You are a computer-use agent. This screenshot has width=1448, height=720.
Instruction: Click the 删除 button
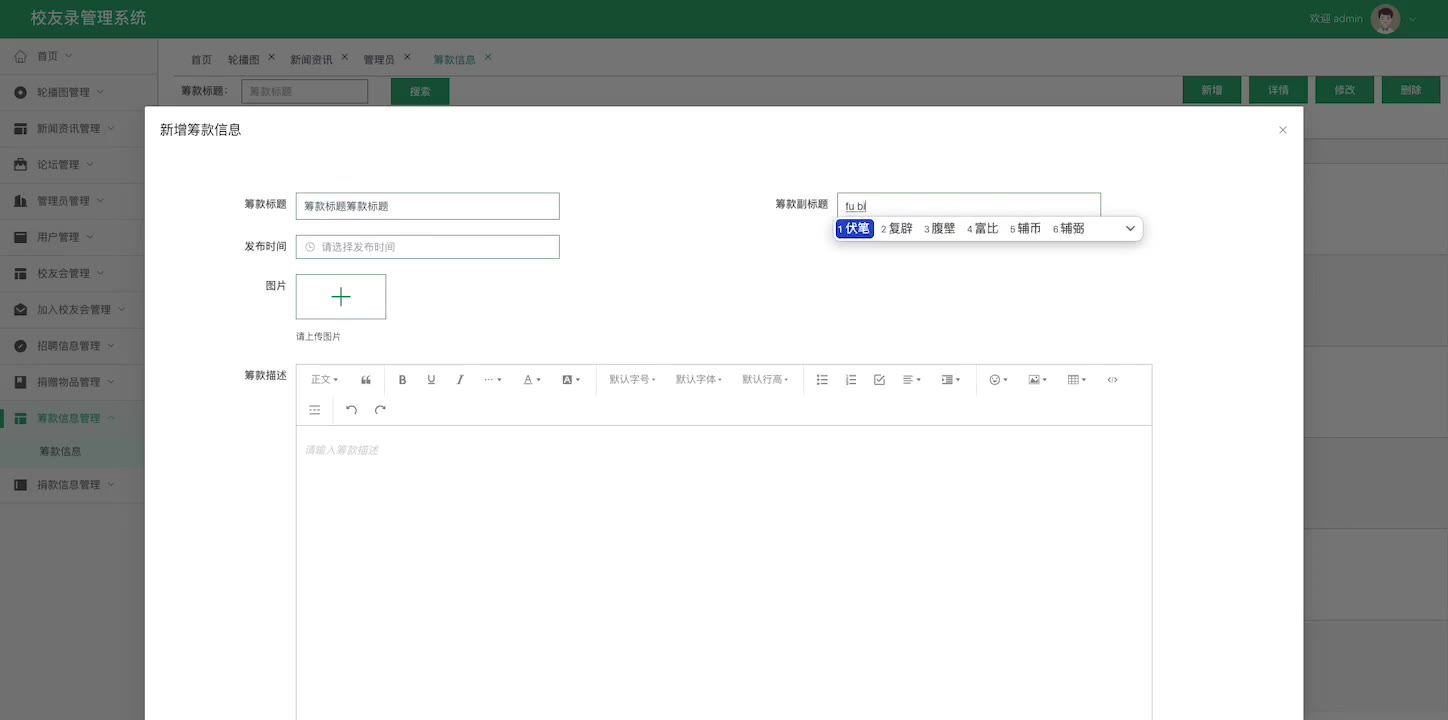[1411, 90]
